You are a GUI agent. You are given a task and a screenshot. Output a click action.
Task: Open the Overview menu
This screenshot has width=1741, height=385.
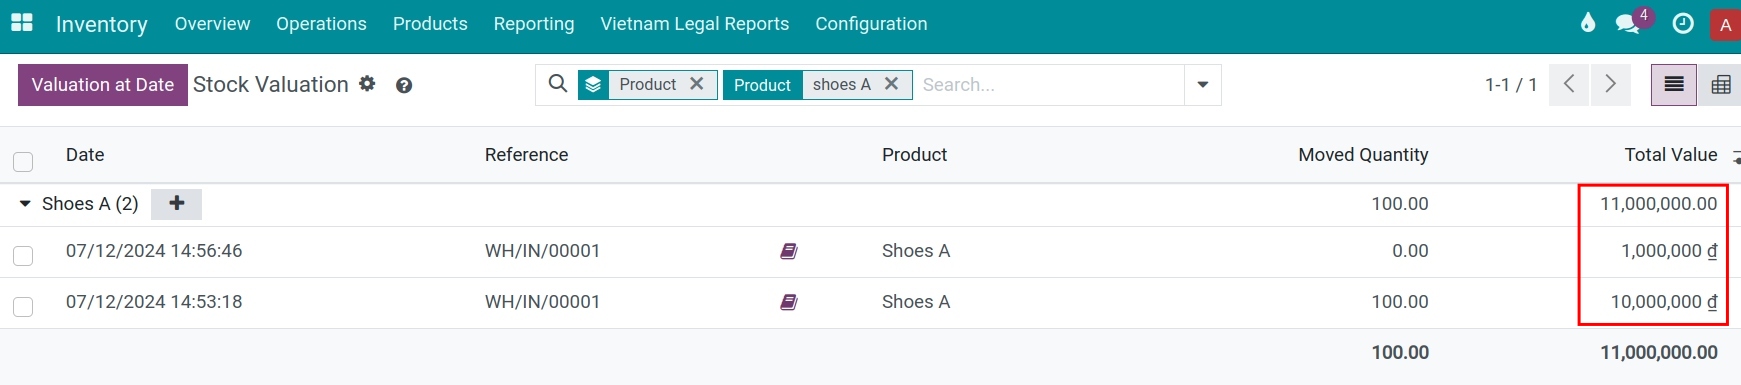[x=212, y=24]
